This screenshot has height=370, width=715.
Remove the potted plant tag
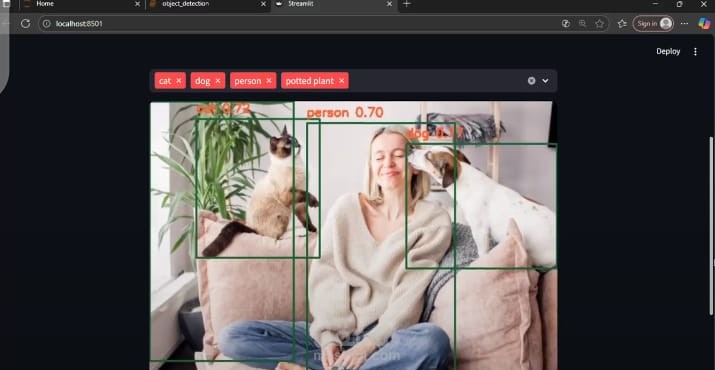tap(342, 81)
